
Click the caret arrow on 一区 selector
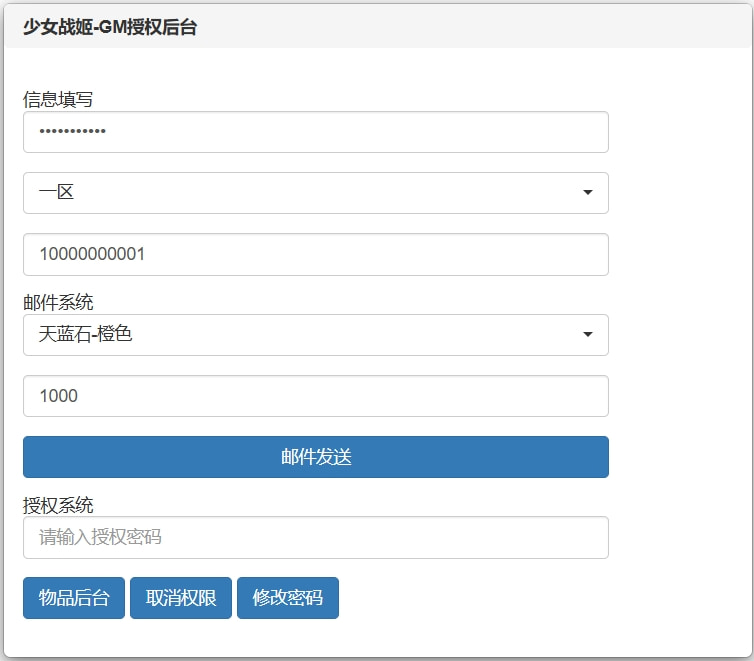[x=587, y=193]
